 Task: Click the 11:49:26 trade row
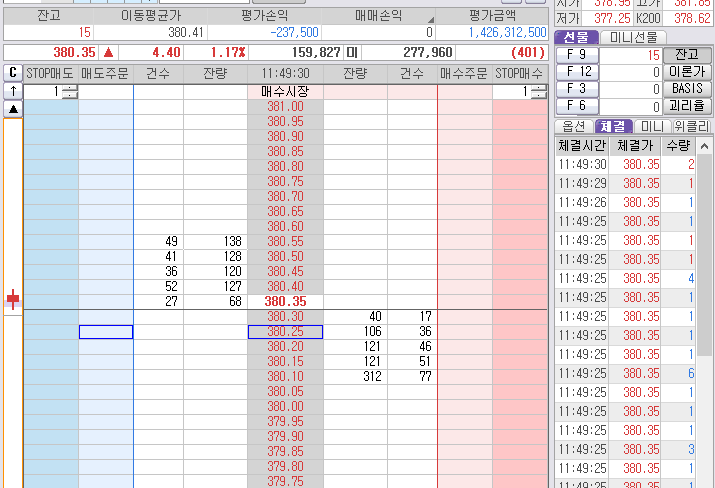coord(627,202)
